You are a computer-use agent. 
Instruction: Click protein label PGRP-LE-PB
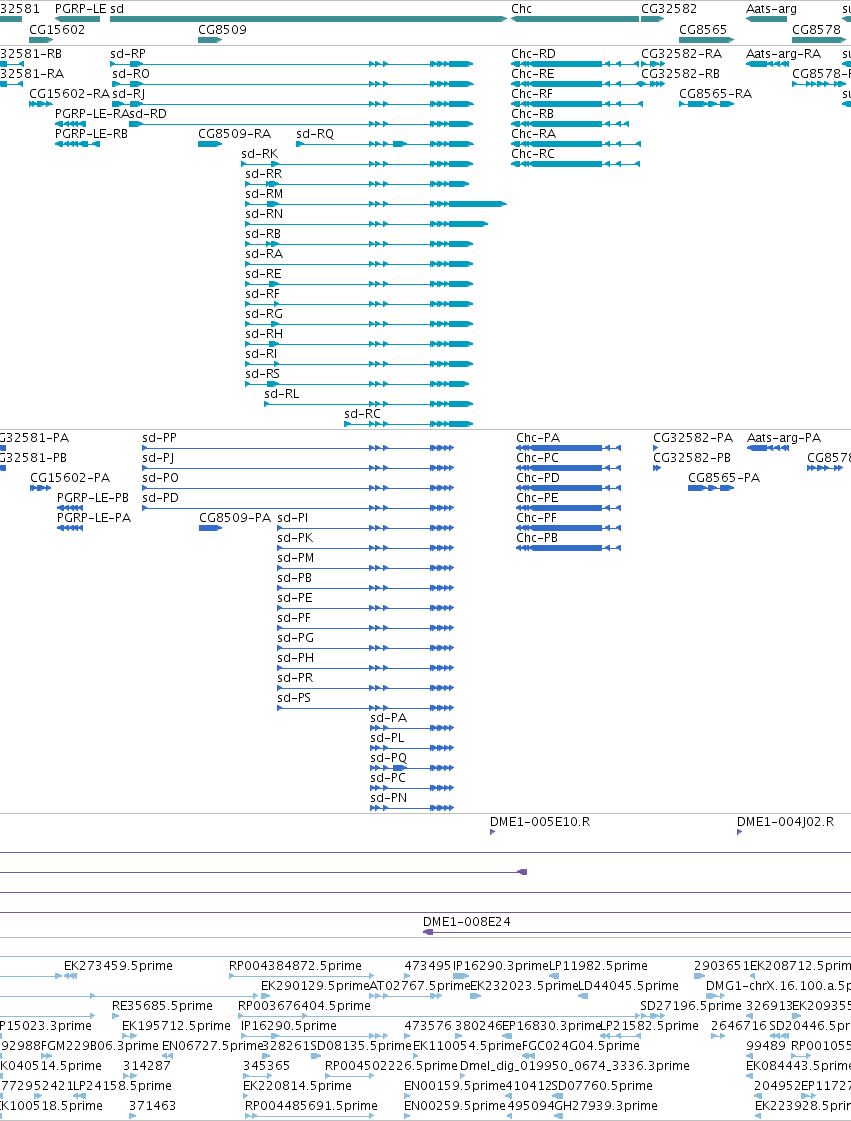(93, 498)
